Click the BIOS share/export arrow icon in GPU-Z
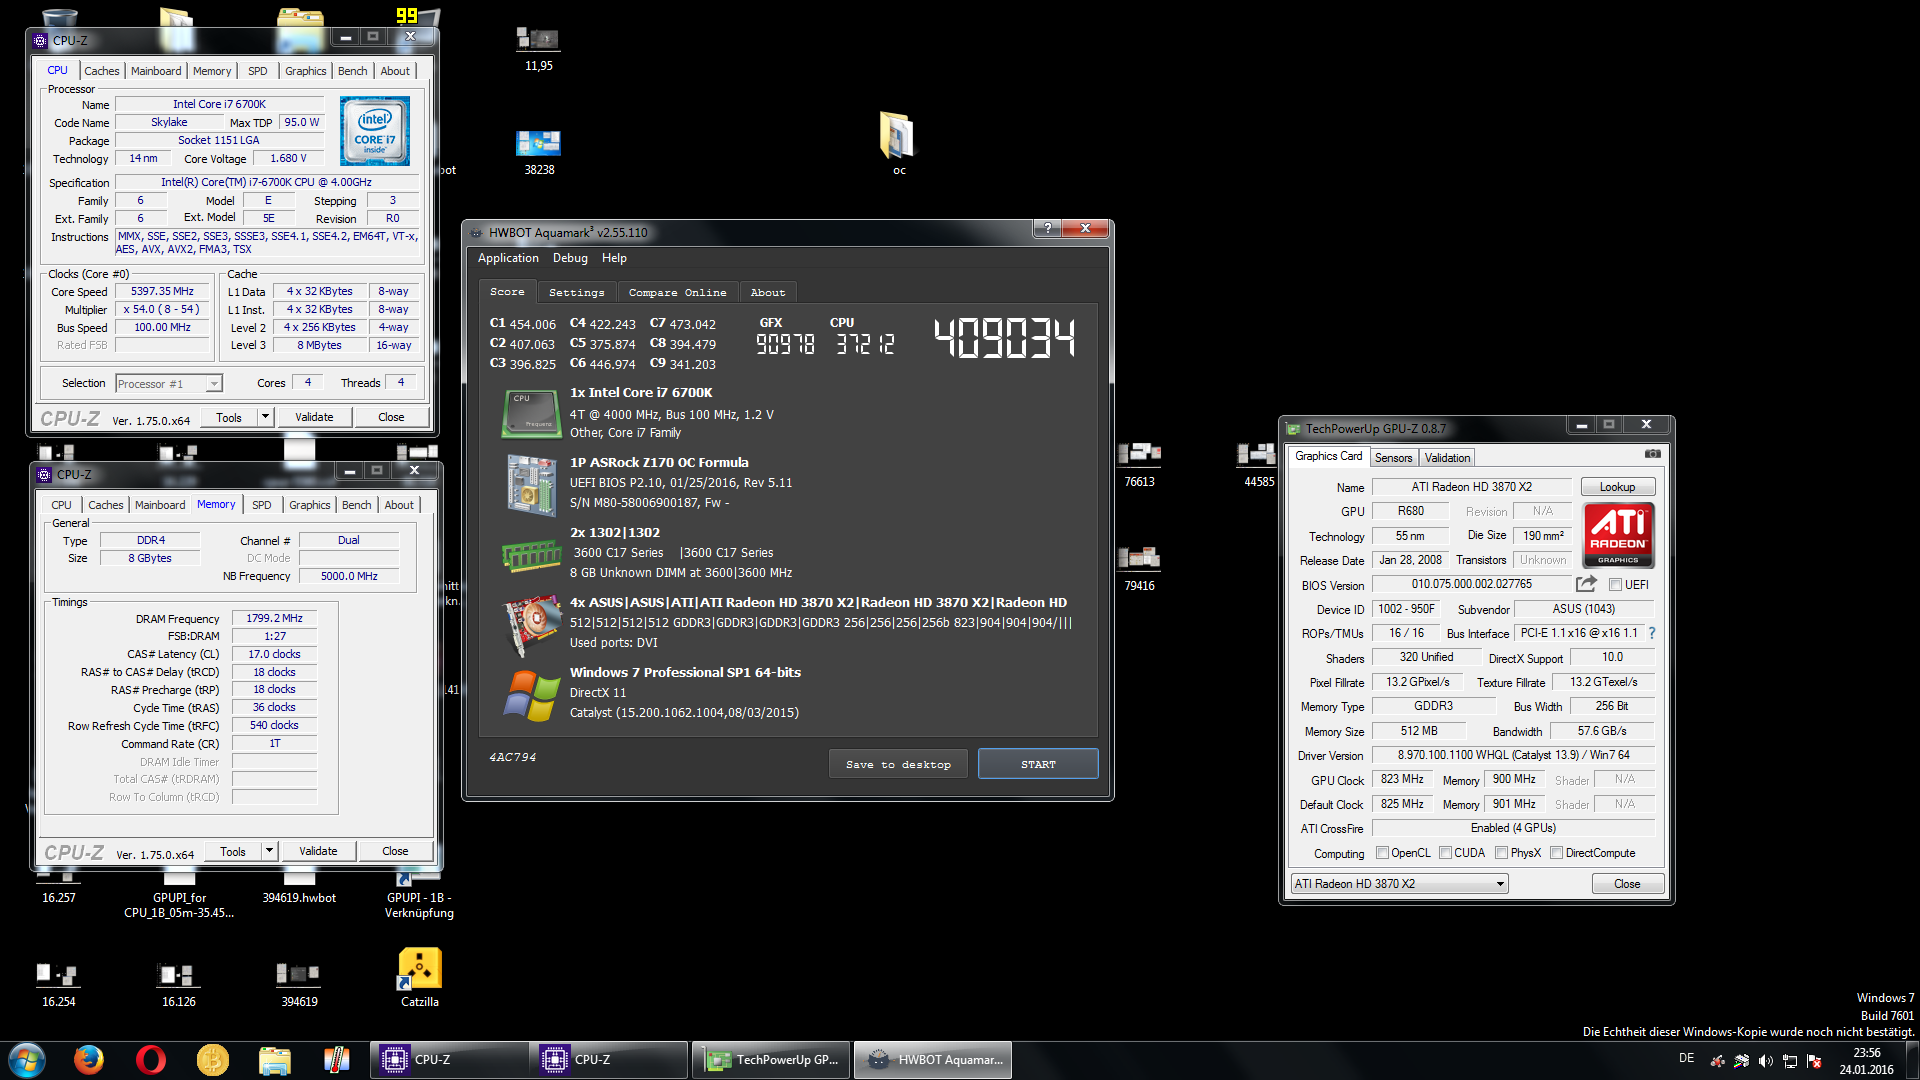The height and width of the screenshot is (1080, 1920). (x=1586, y=584)
